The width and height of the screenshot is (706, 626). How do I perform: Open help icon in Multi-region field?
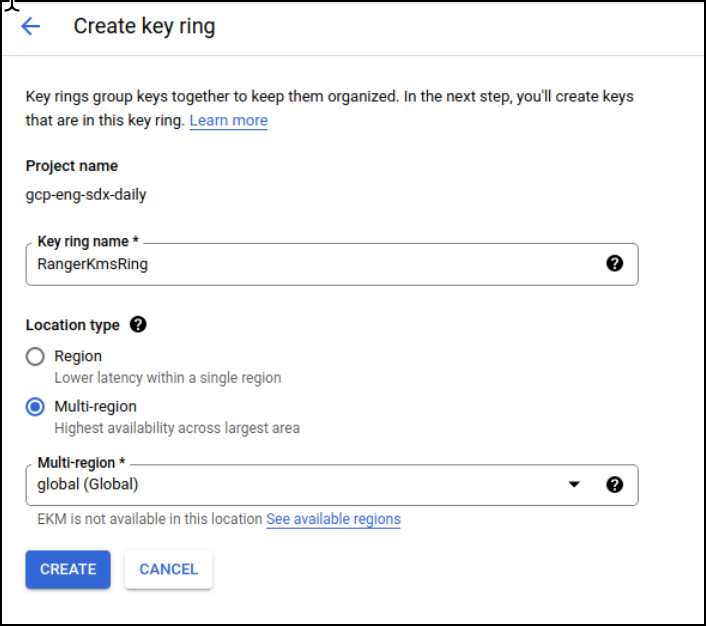click(615, 485)
